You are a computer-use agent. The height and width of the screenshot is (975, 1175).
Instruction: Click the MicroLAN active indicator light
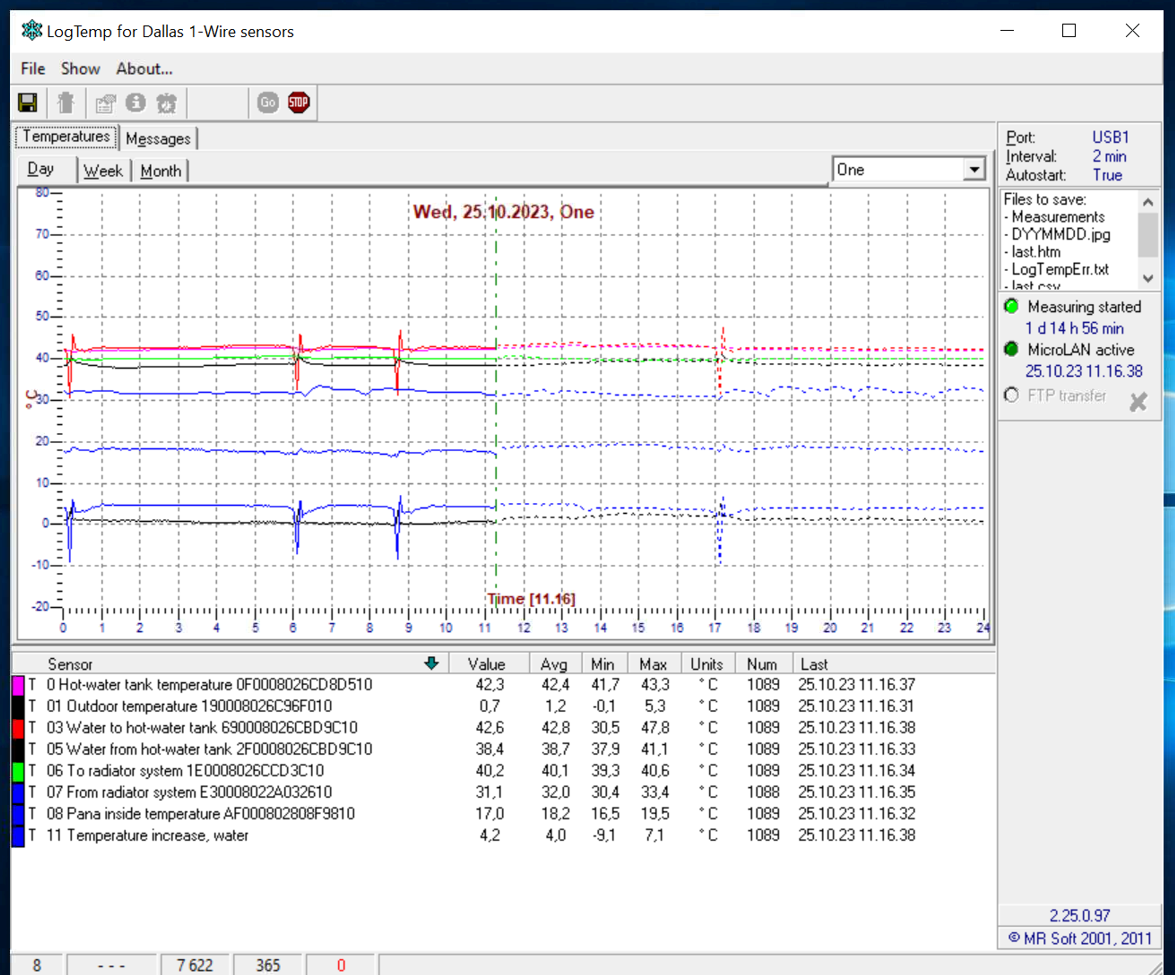(1012, 350)
